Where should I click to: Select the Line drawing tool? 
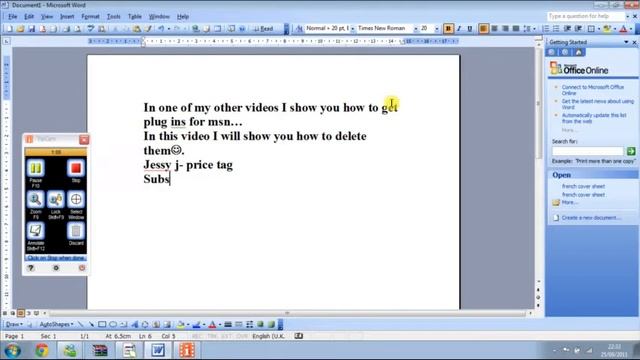click(80, 324)
